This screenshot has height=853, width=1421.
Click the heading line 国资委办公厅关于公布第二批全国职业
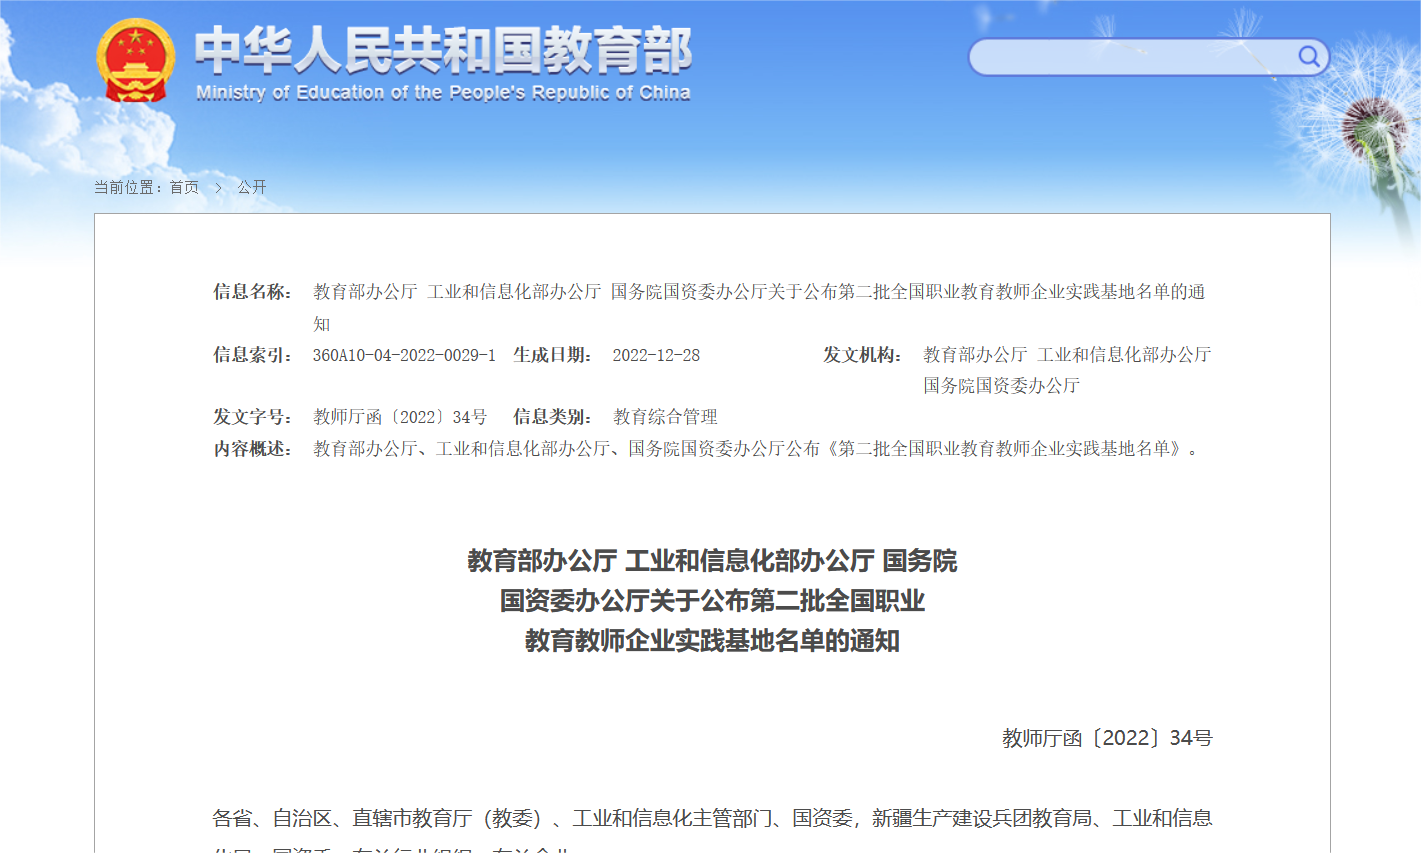(x=712, y=601)
